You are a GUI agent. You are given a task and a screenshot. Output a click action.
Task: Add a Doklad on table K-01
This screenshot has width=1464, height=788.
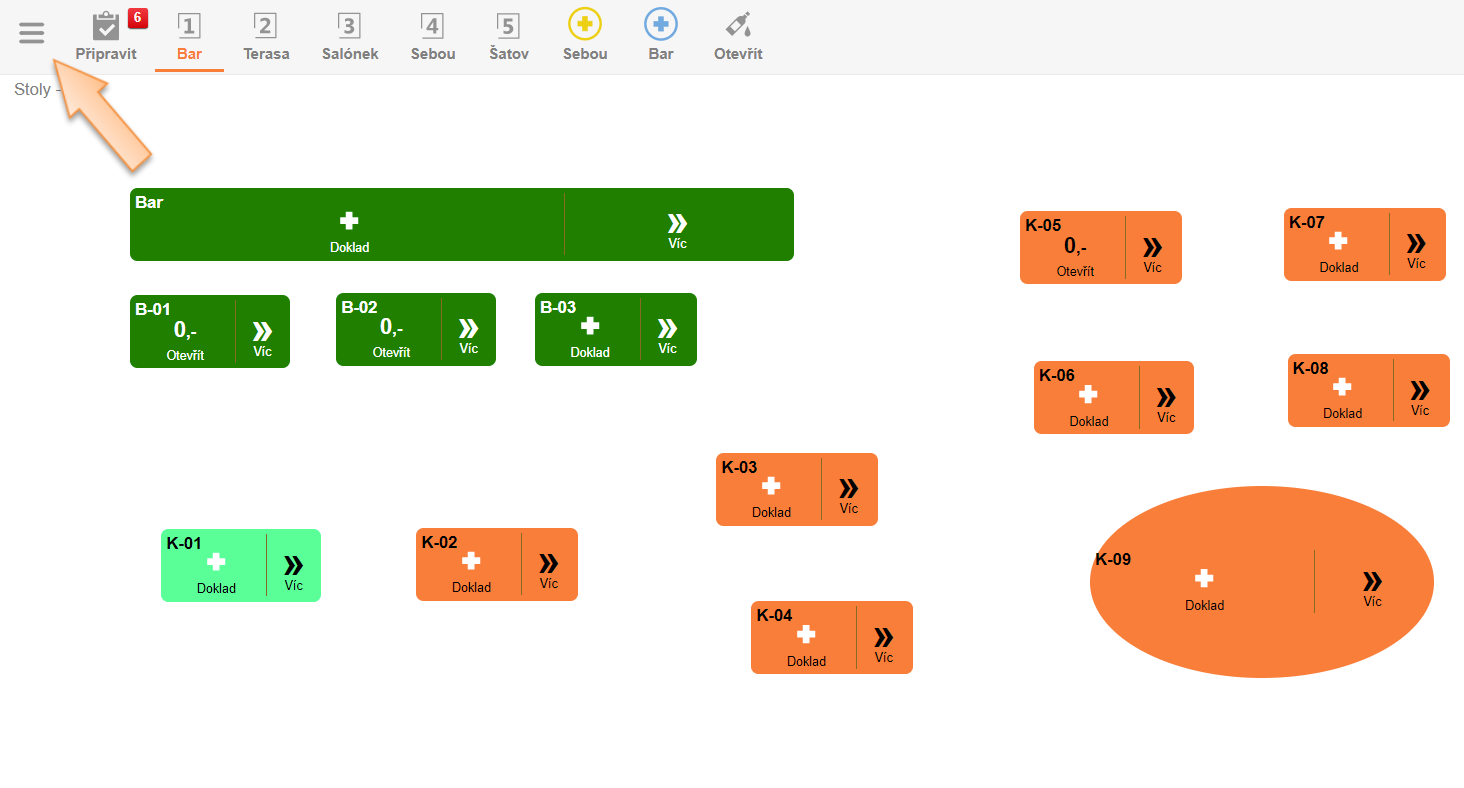pos(216,568)
